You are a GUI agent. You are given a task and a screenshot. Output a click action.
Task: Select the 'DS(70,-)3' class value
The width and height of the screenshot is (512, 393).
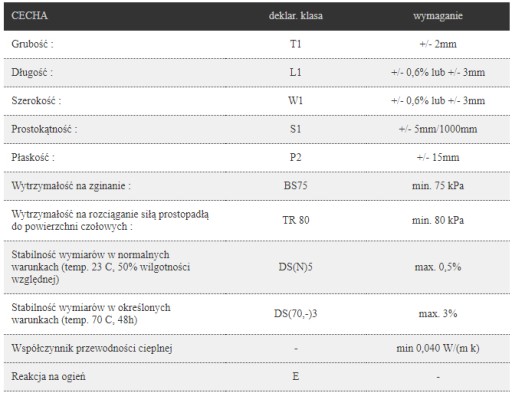click(296, 314)
